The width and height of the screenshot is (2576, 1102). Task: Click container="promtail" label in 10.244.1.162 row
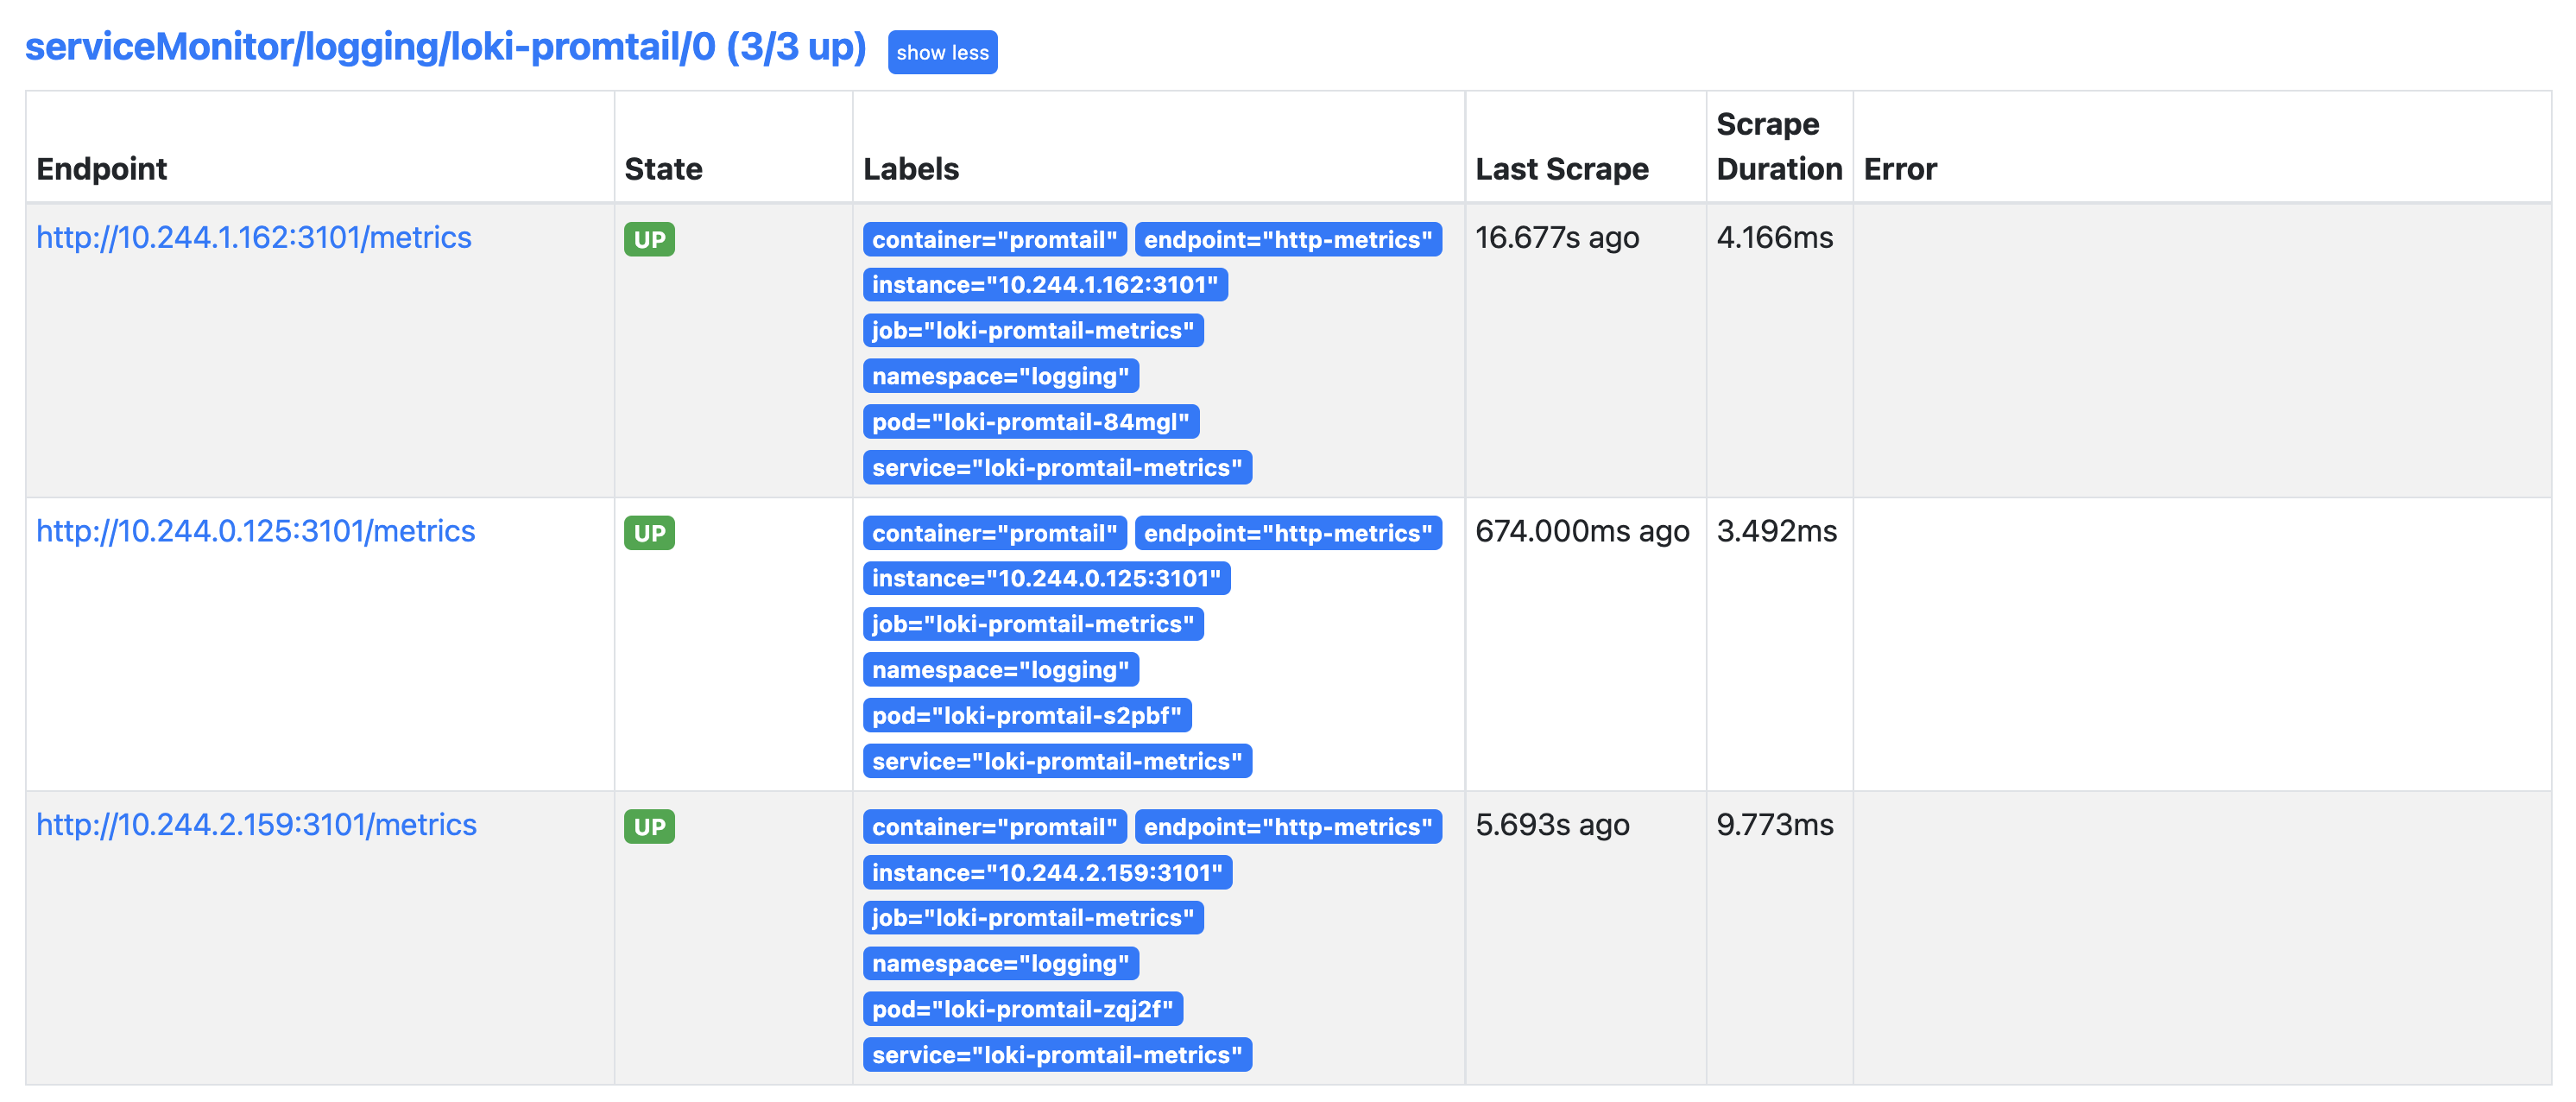tap(995, 240)
